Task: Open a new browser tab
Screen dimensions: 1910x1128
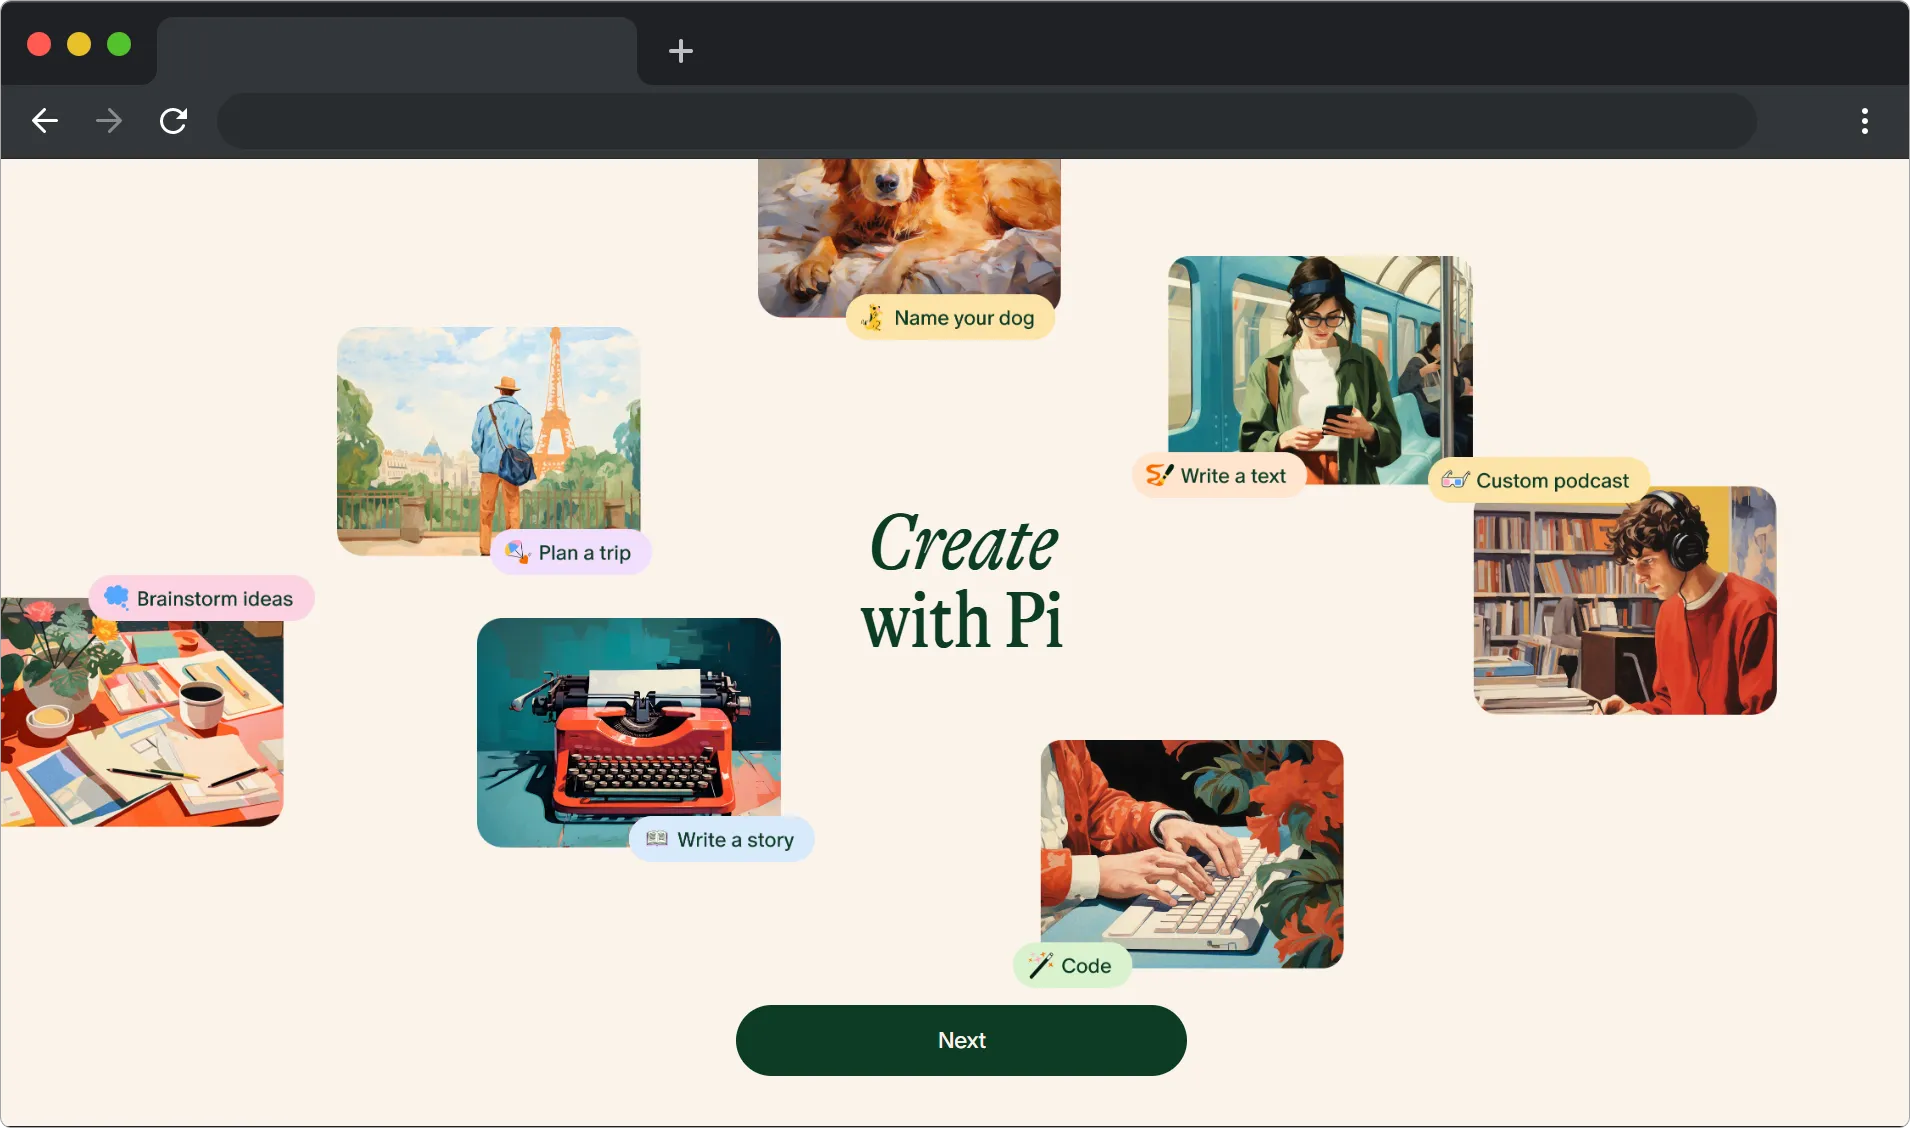Action: coord(681,51)
